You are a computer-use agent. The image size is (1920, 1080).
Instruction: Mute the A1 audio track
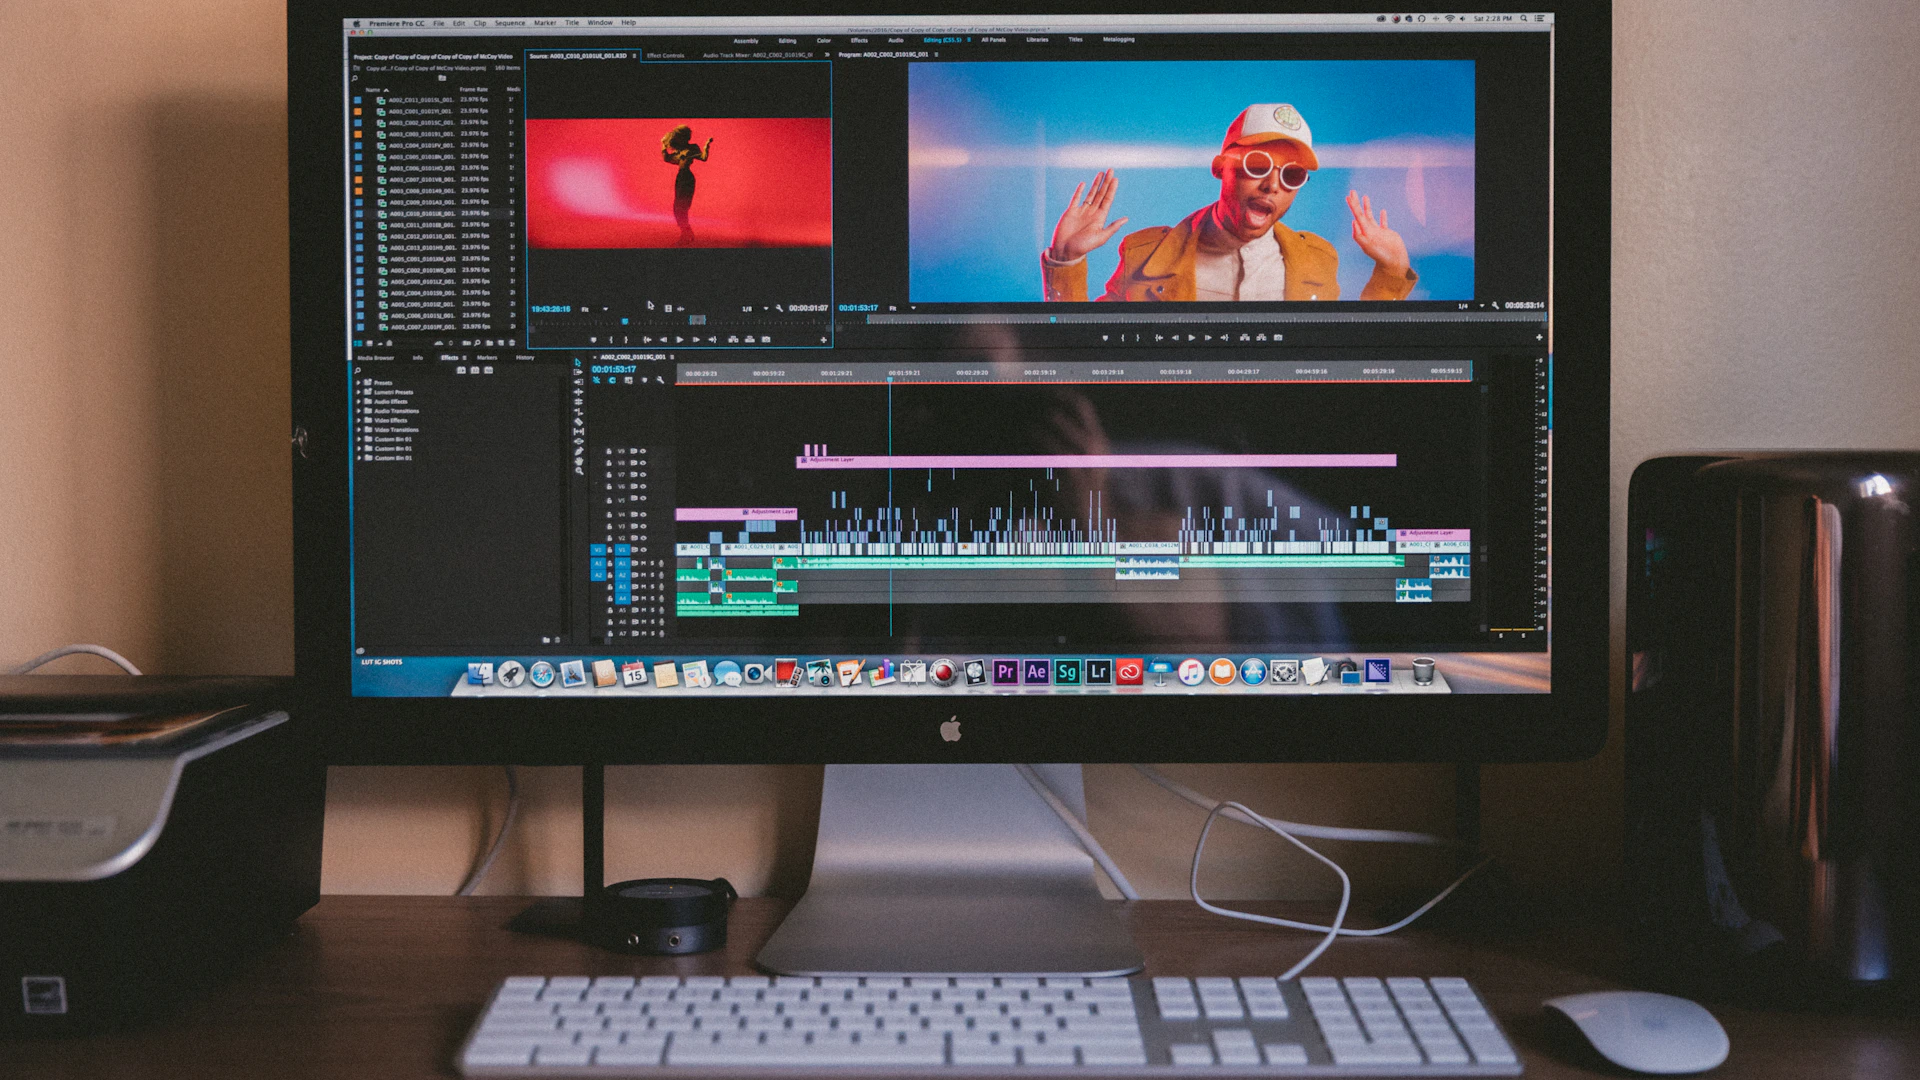[642, 564]
